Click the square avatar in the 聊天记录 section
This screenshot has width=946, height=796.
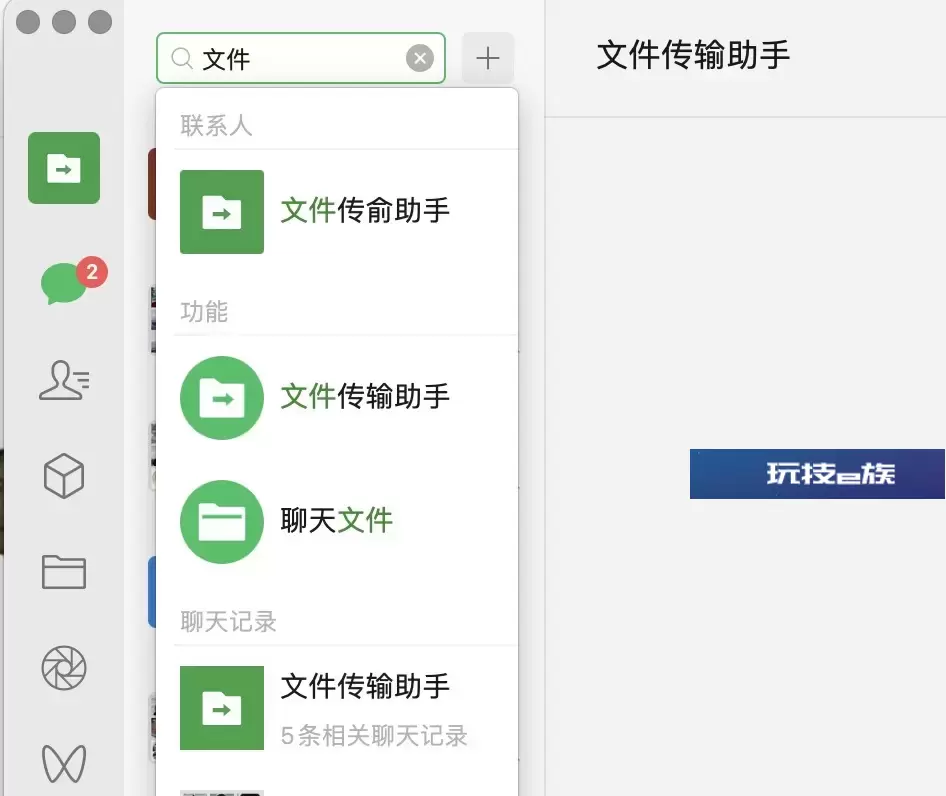[x=222, y=708]
